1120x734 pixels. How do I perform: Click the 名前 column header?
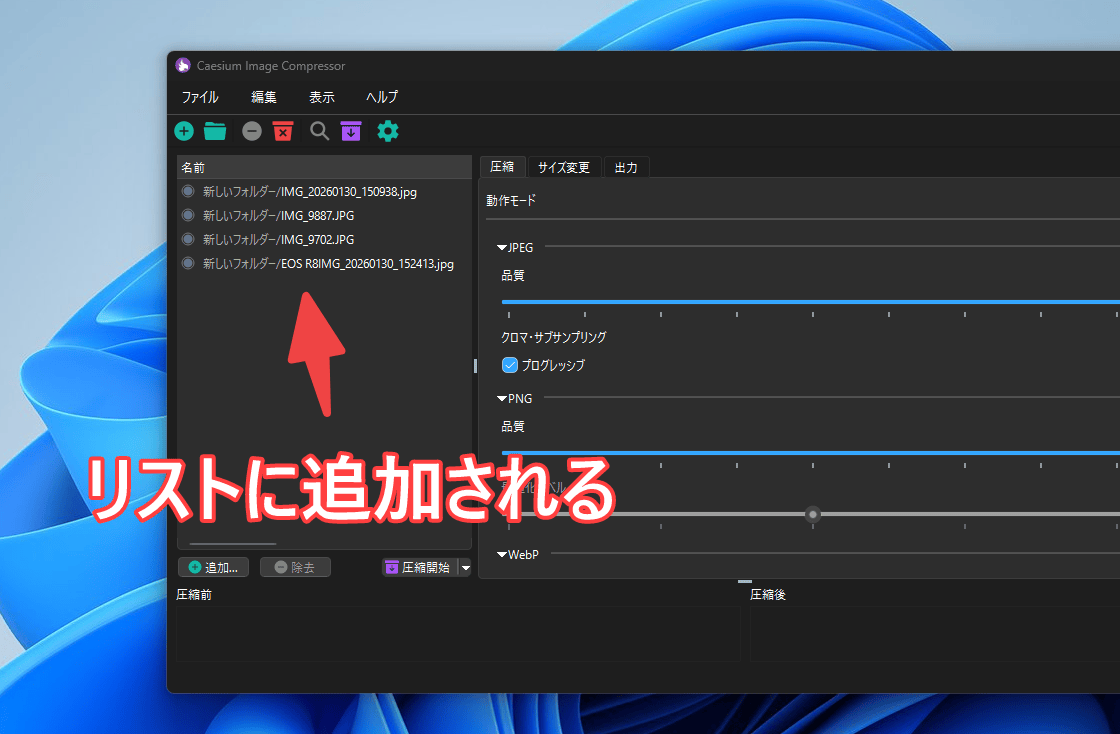click(324, 167)
